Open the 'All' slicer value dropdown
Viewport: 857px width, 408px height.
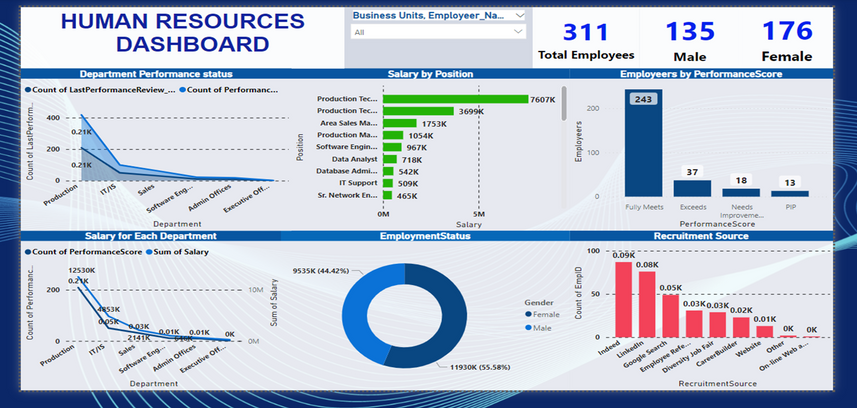[x=517, y=32]
